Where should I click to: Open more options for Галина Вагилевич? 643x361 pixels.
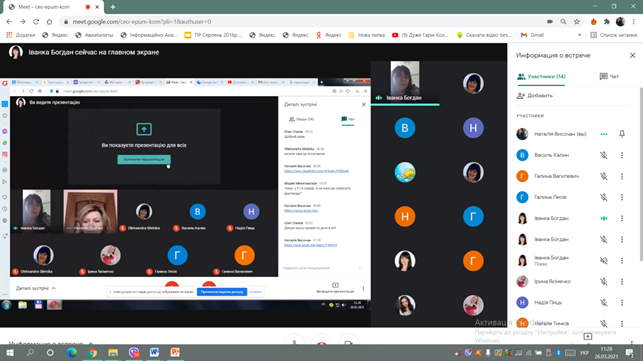(x=622, y=176)
